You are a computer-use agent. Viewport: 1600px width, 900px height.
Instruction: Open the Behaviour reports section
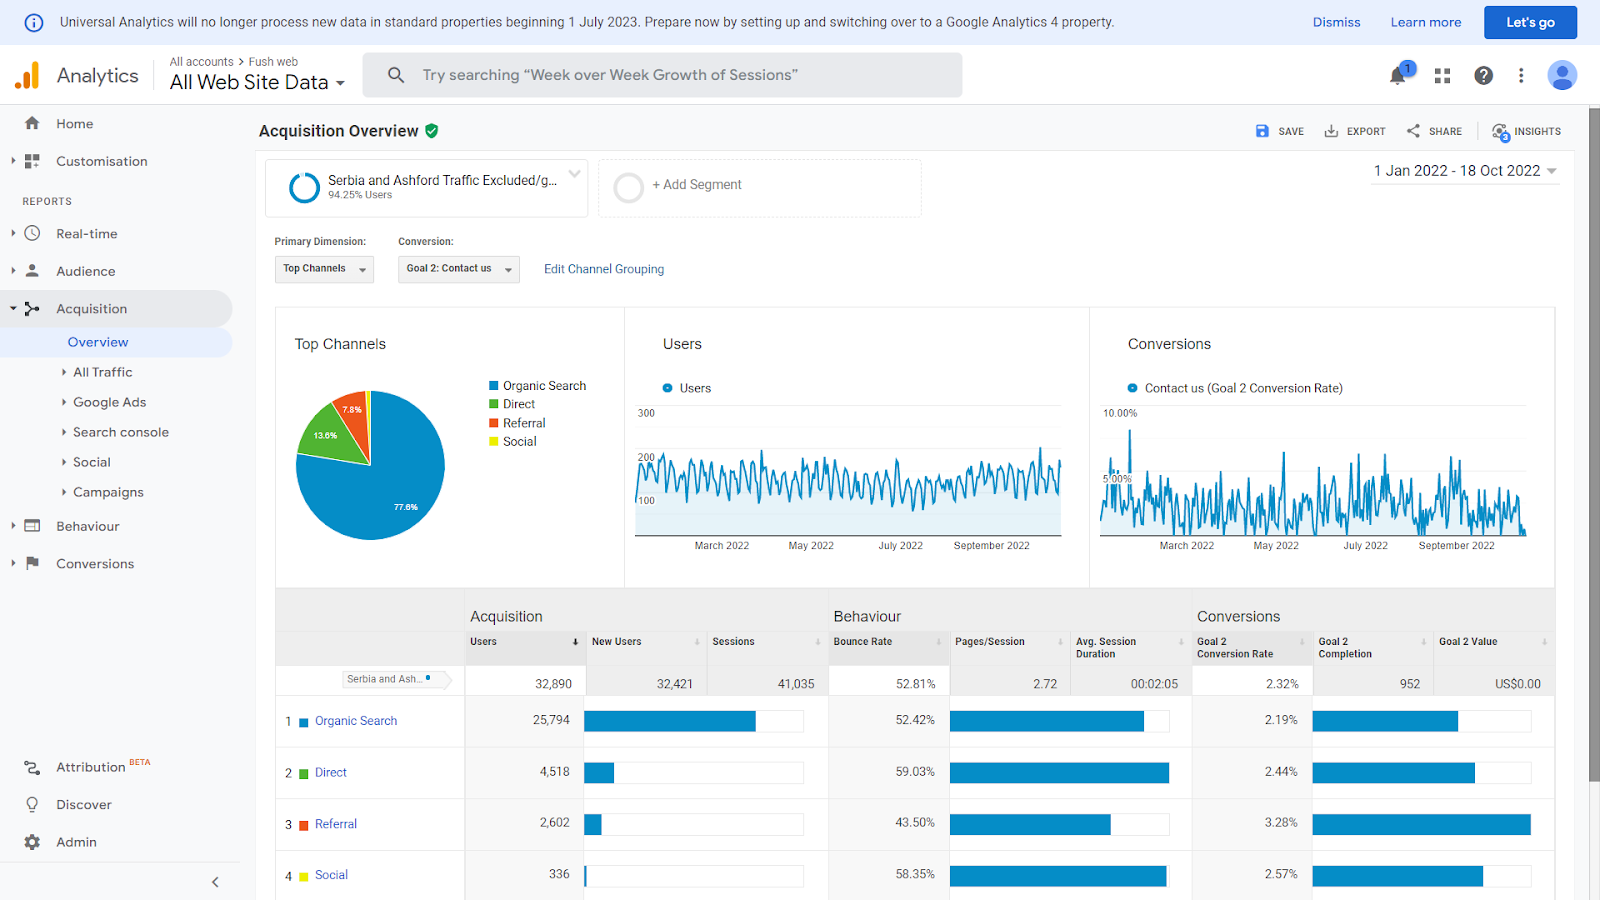[88, 526]
